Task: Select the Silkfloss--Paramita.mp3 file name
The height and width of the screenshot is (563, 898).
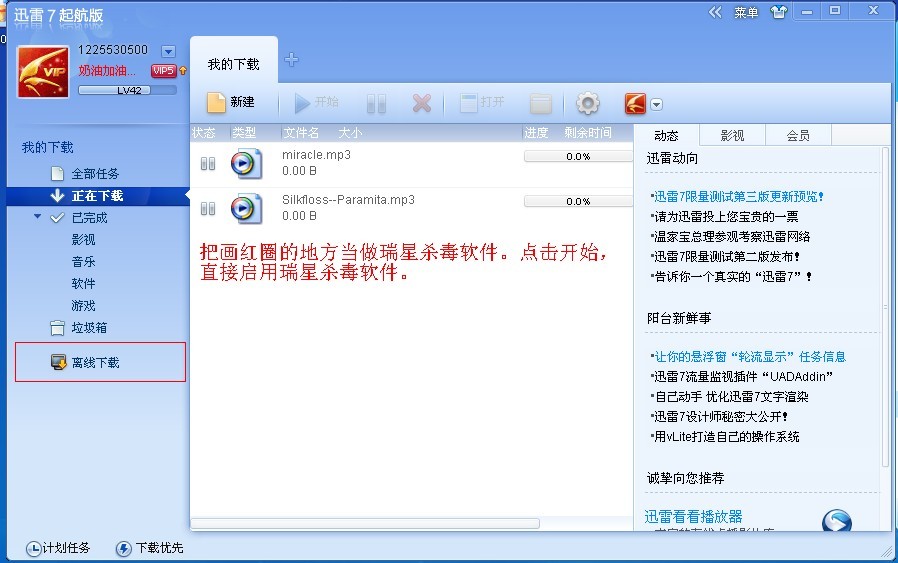Action: pos(348,200)
